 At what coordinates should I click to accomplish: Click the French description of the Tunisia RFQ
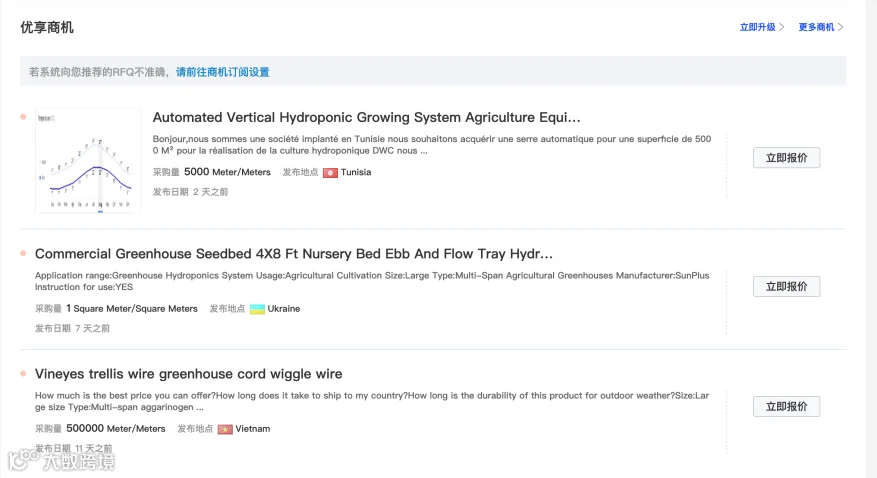click(432, 145)
